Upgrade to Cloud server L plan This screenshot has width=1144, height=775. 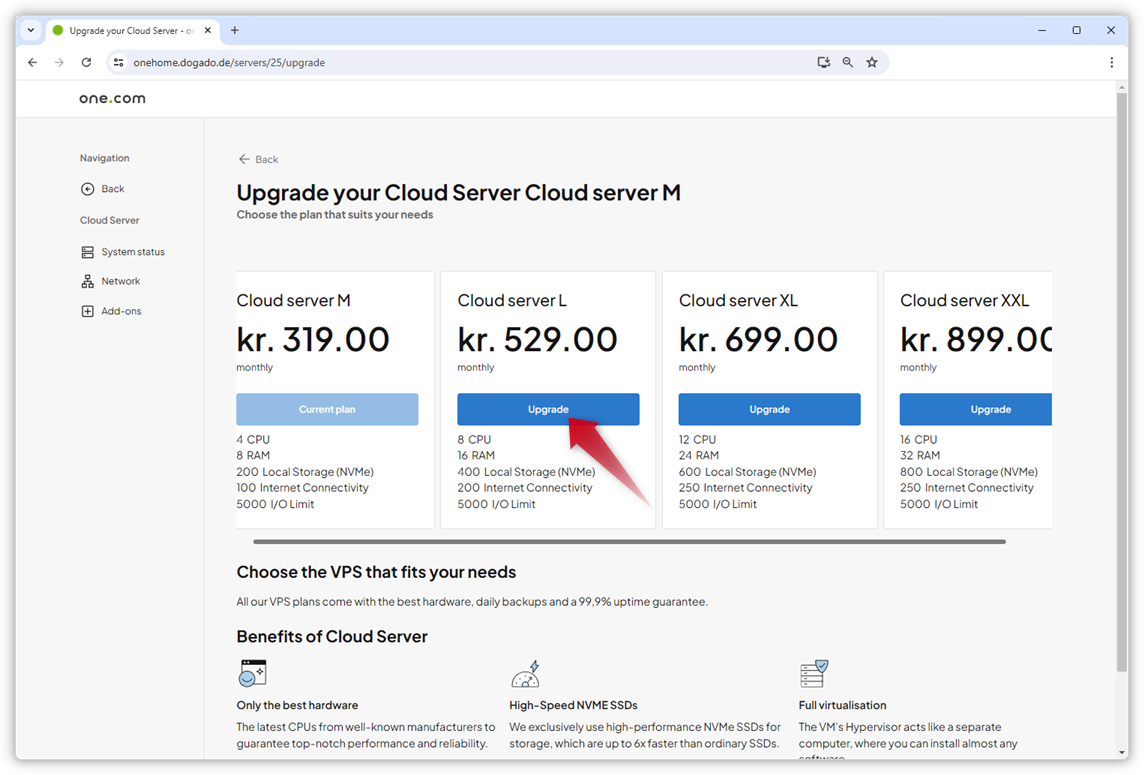click(x=548, y=409)
